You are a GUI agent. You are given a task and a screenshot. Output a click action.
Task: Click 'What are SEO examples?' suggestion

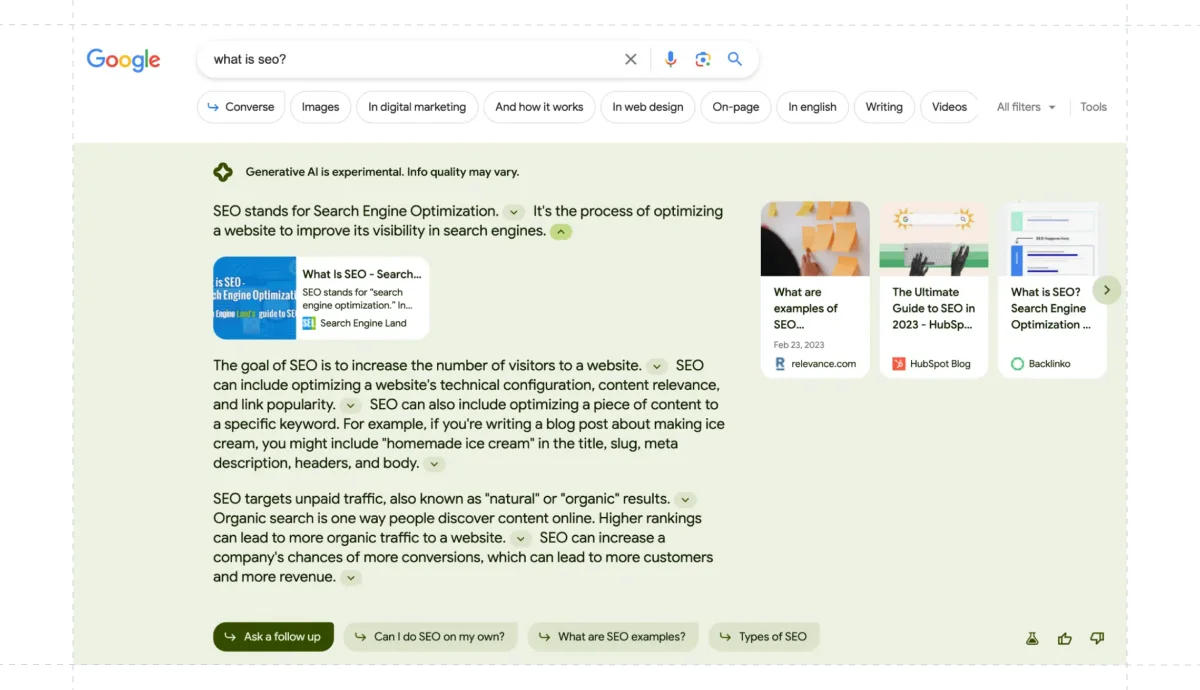tap(613, 637)
